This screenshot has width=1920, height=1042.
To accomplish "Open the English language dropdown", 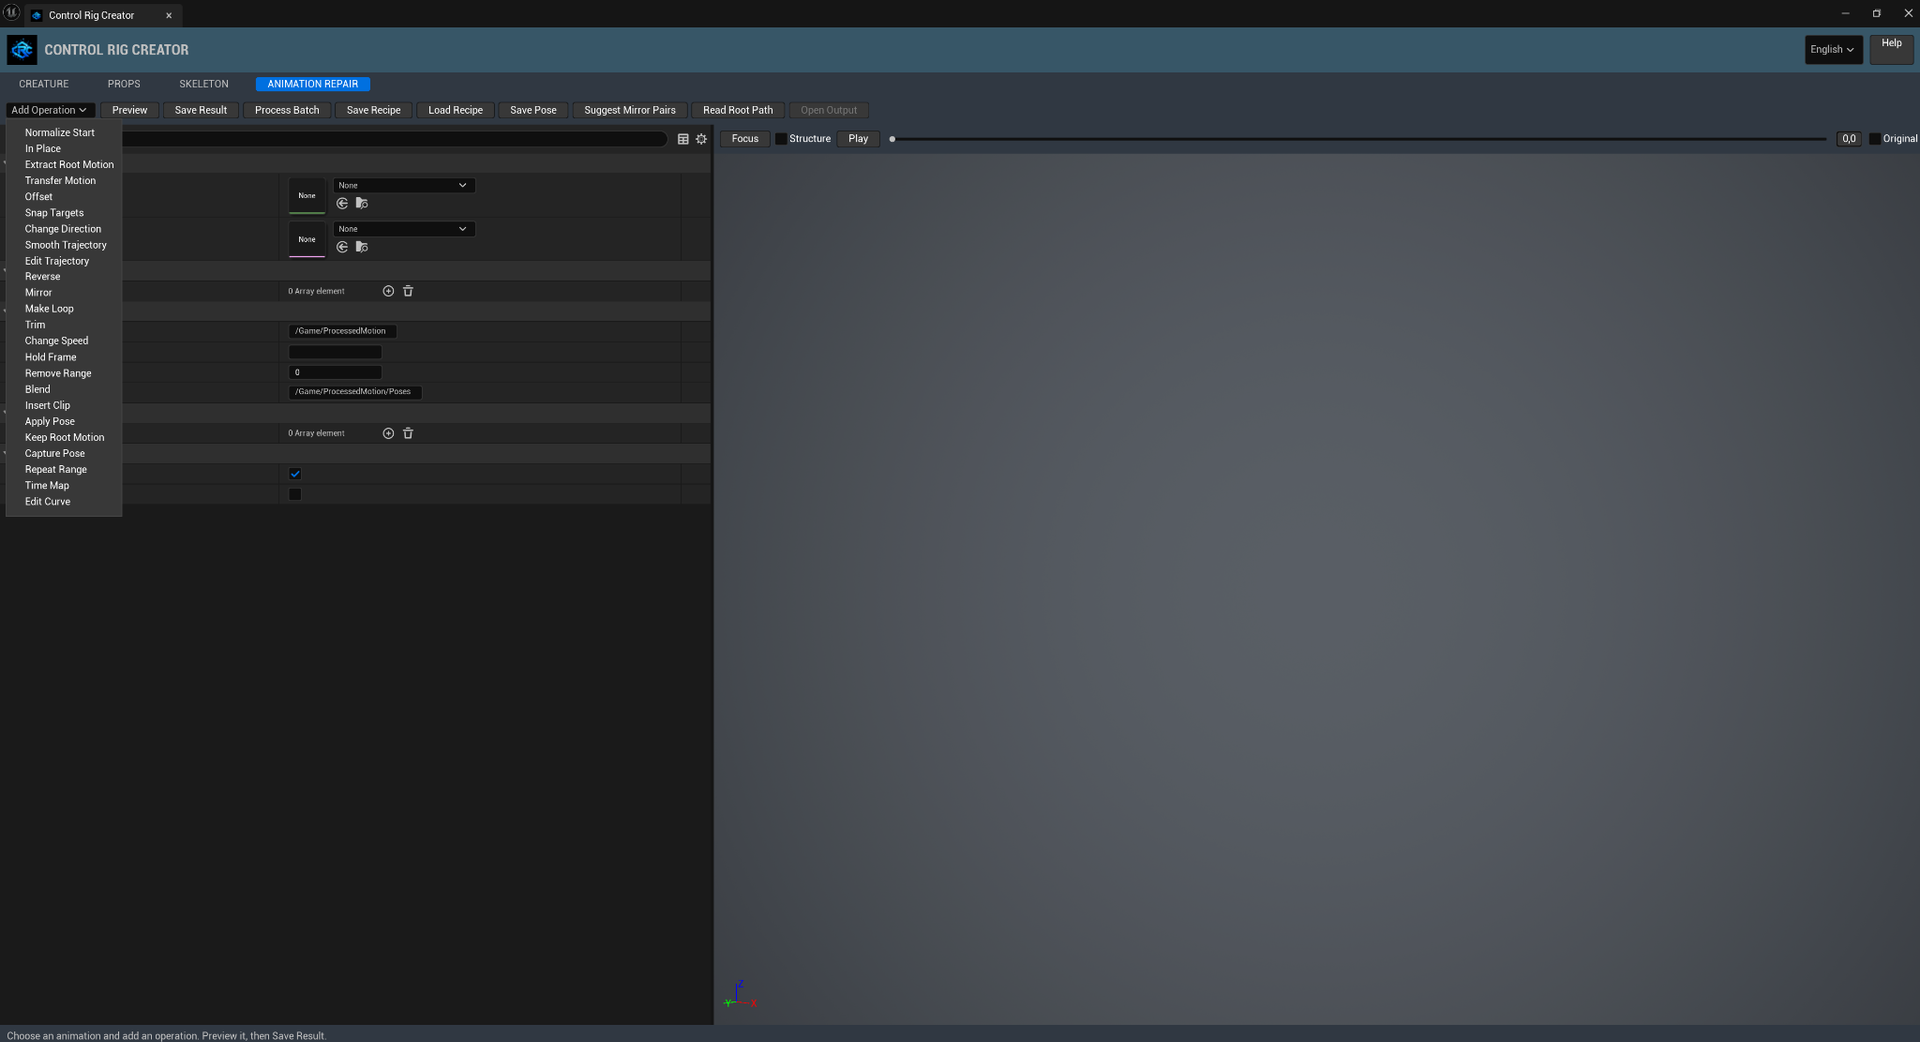I will pos(1832,49).
